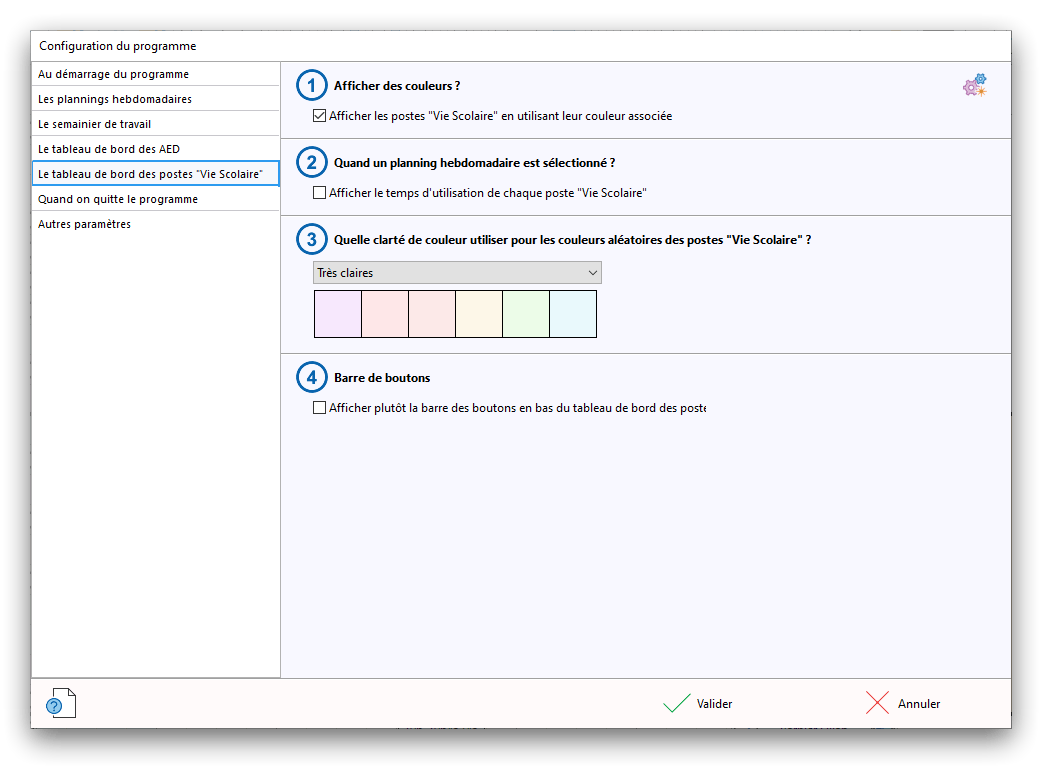Click the circled number 4 icon
The height and width of the screenshot is (769, 1042).
tap(312, 378)
